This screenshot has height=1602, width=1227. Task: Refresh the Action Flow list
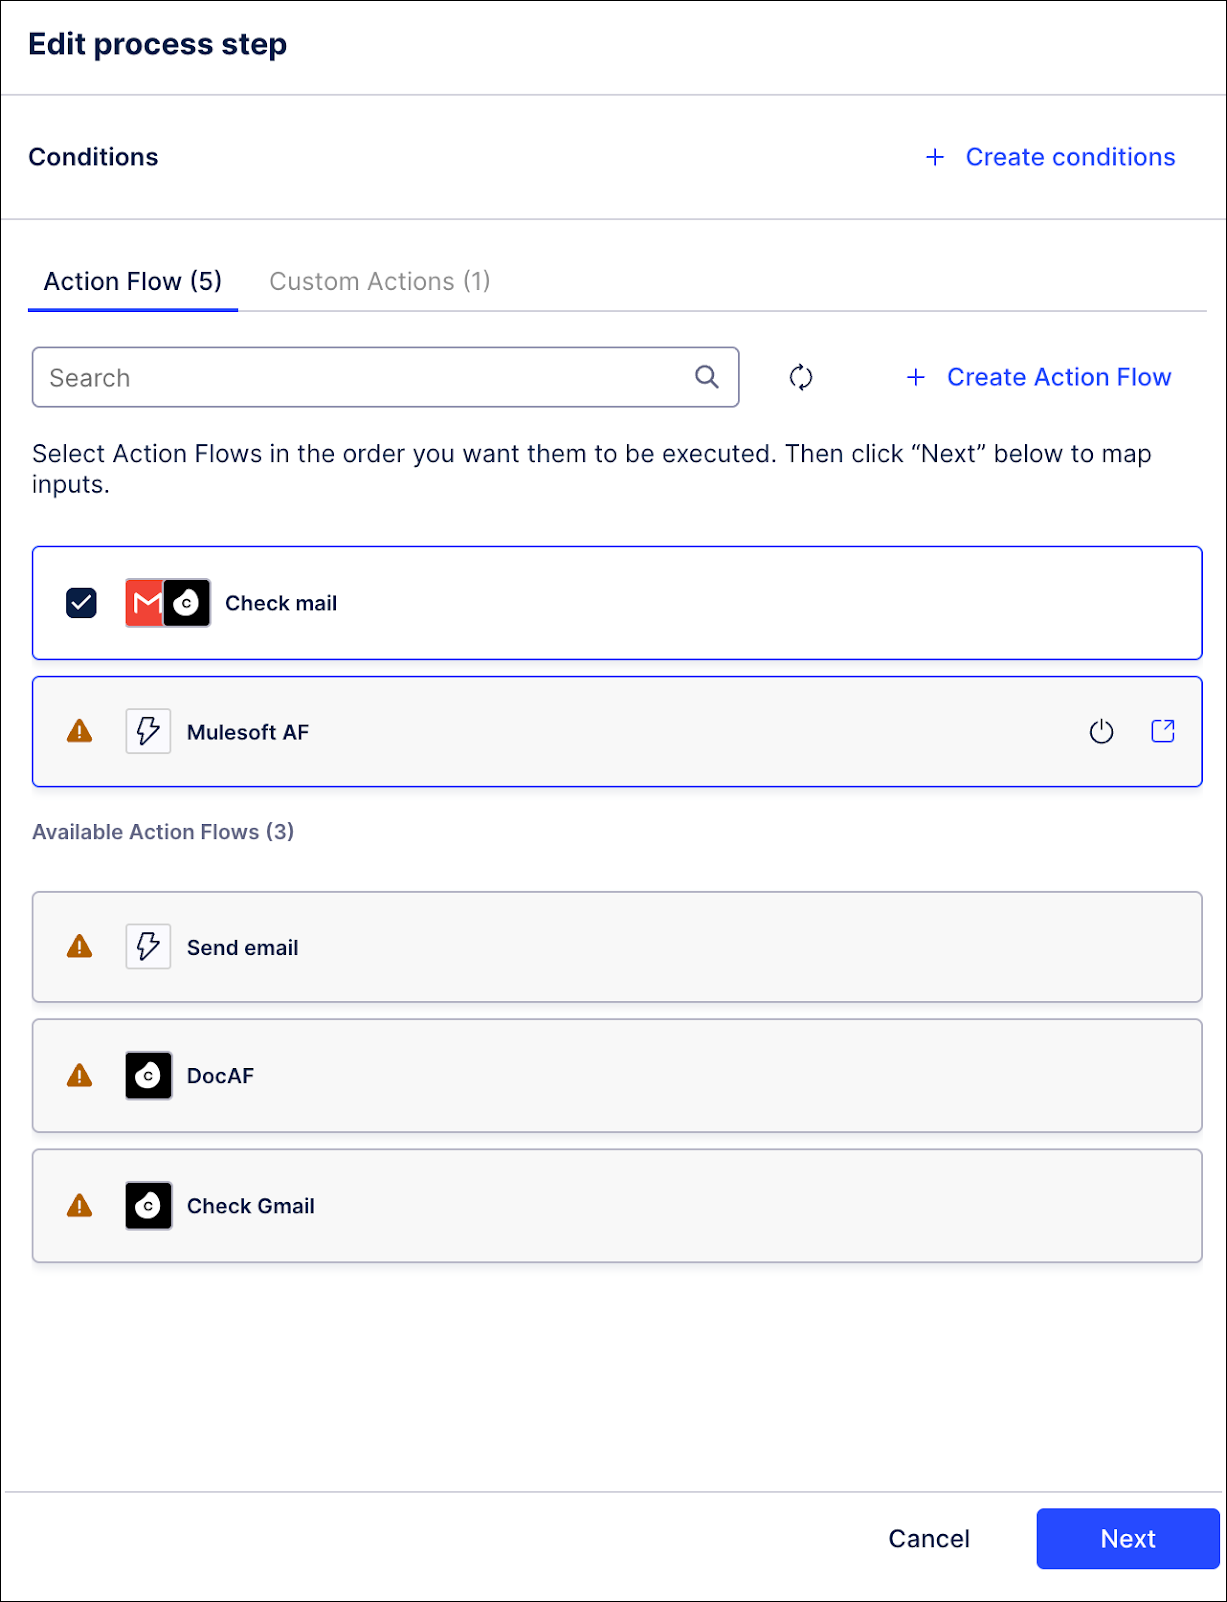pyautogui.click(x=800, y=377)
